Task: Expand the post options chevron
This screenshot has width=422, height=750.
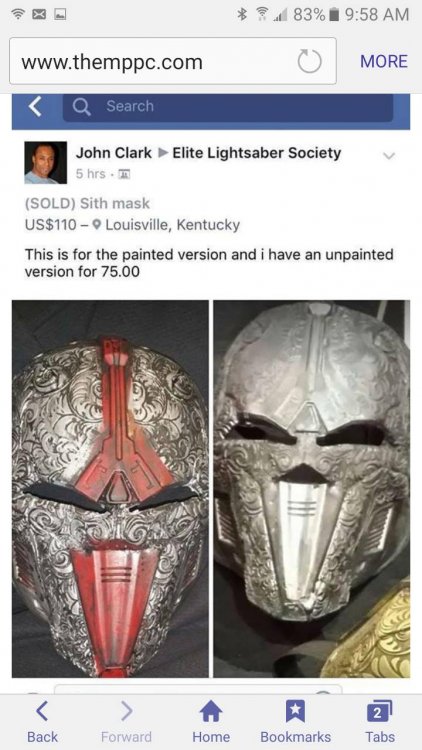Action: pos(389,156)
